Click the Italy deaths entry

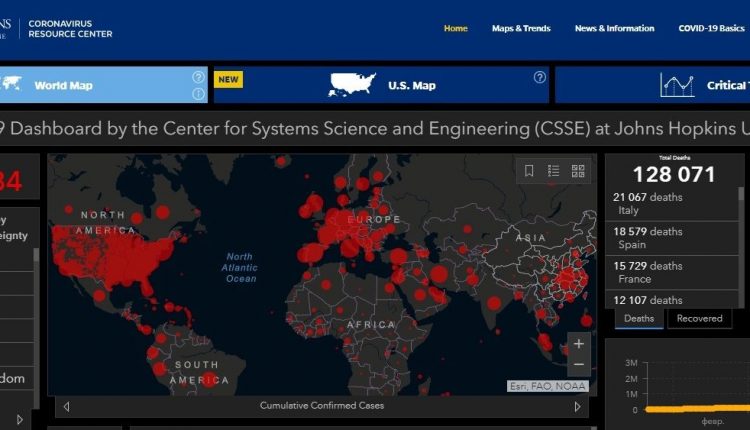(672, 203)
